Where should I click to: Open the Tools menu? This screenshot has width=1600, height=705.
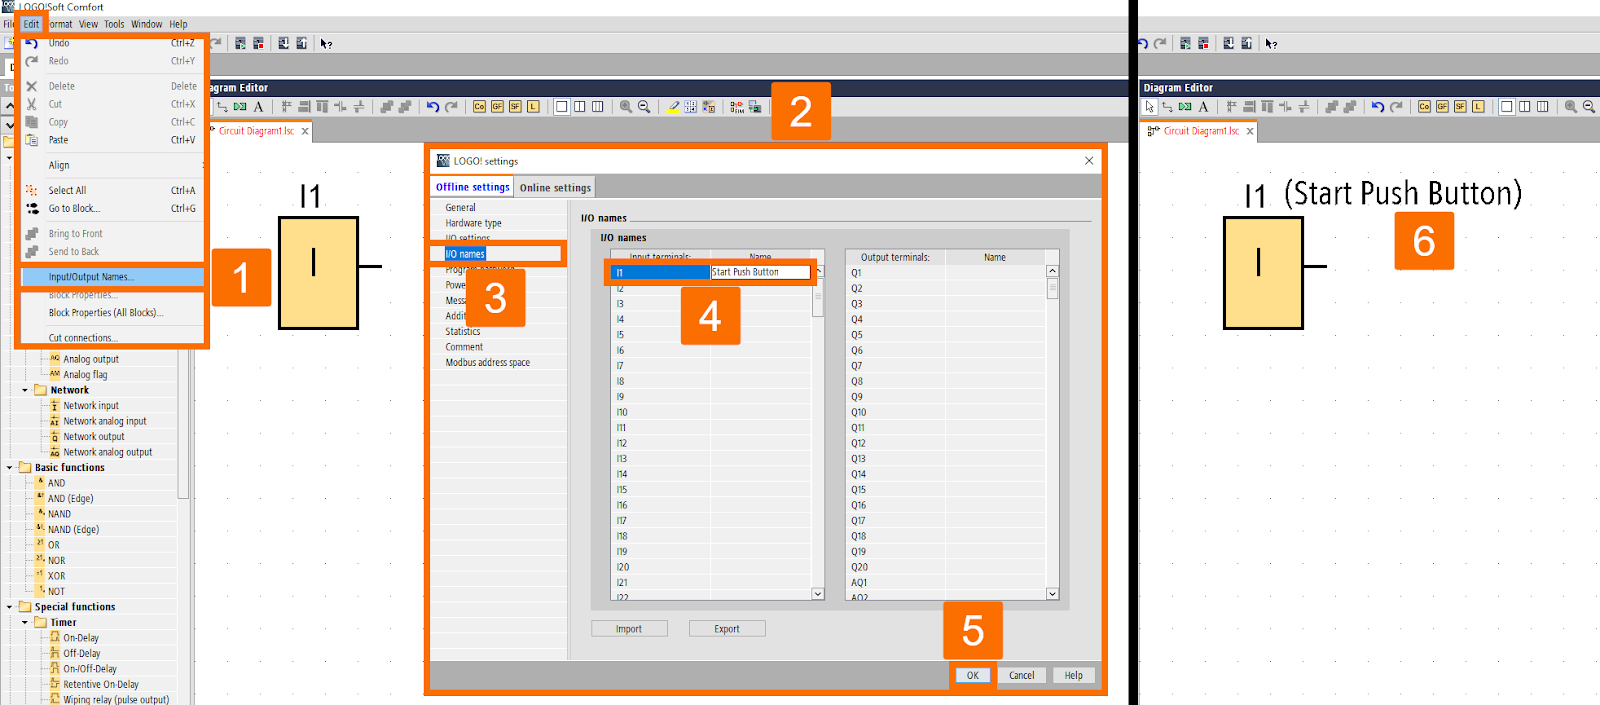pyautogui.click(x=114, y=24)
